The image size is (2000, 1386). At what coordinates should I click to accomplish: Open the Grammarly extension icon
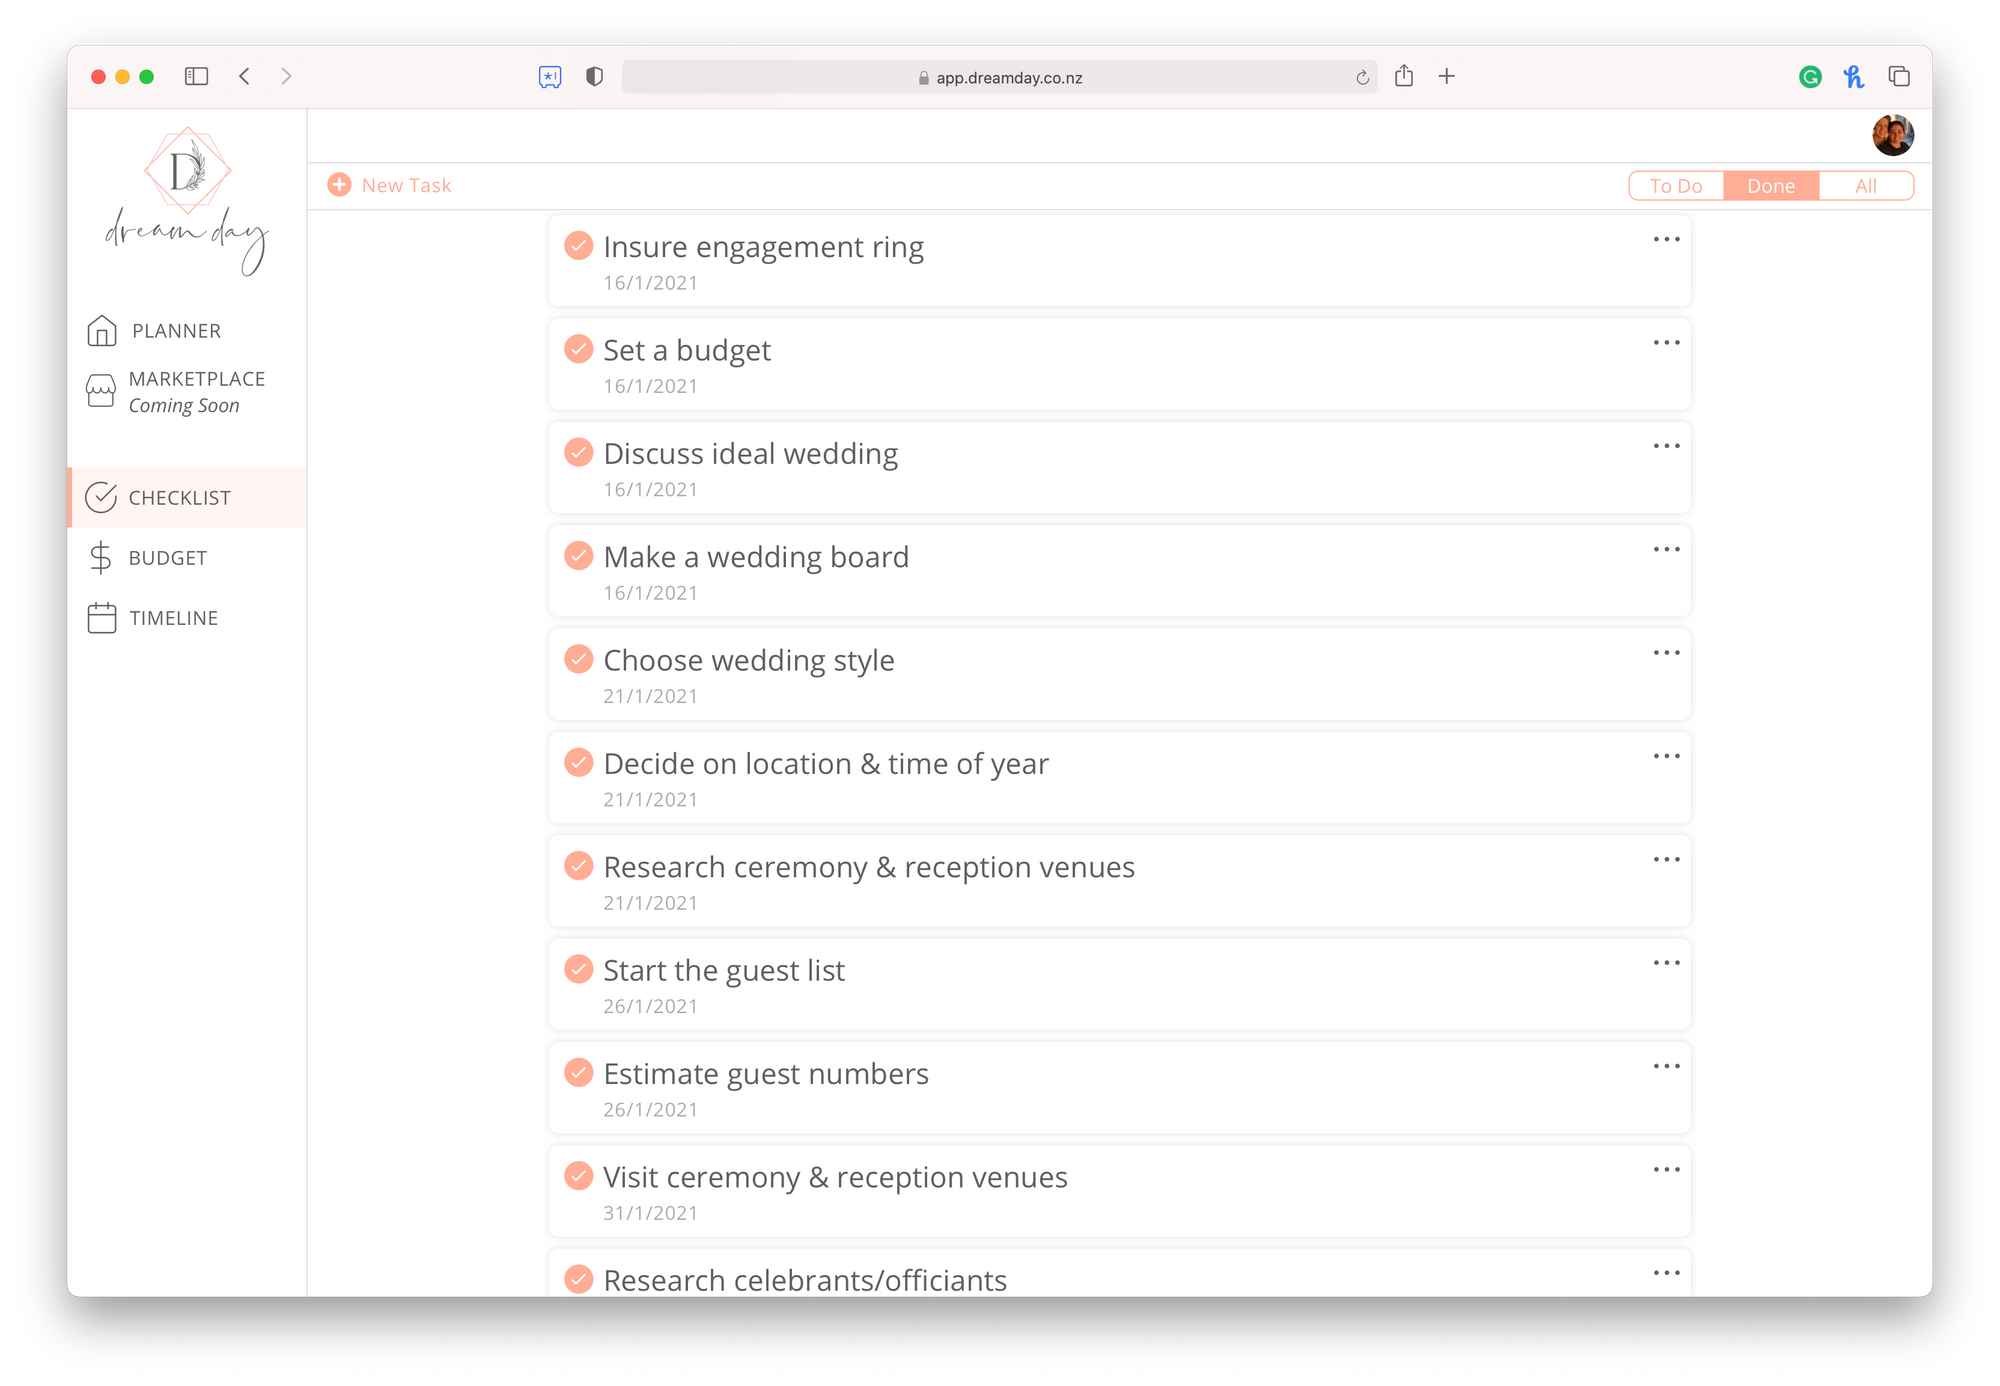[1809, 77]
